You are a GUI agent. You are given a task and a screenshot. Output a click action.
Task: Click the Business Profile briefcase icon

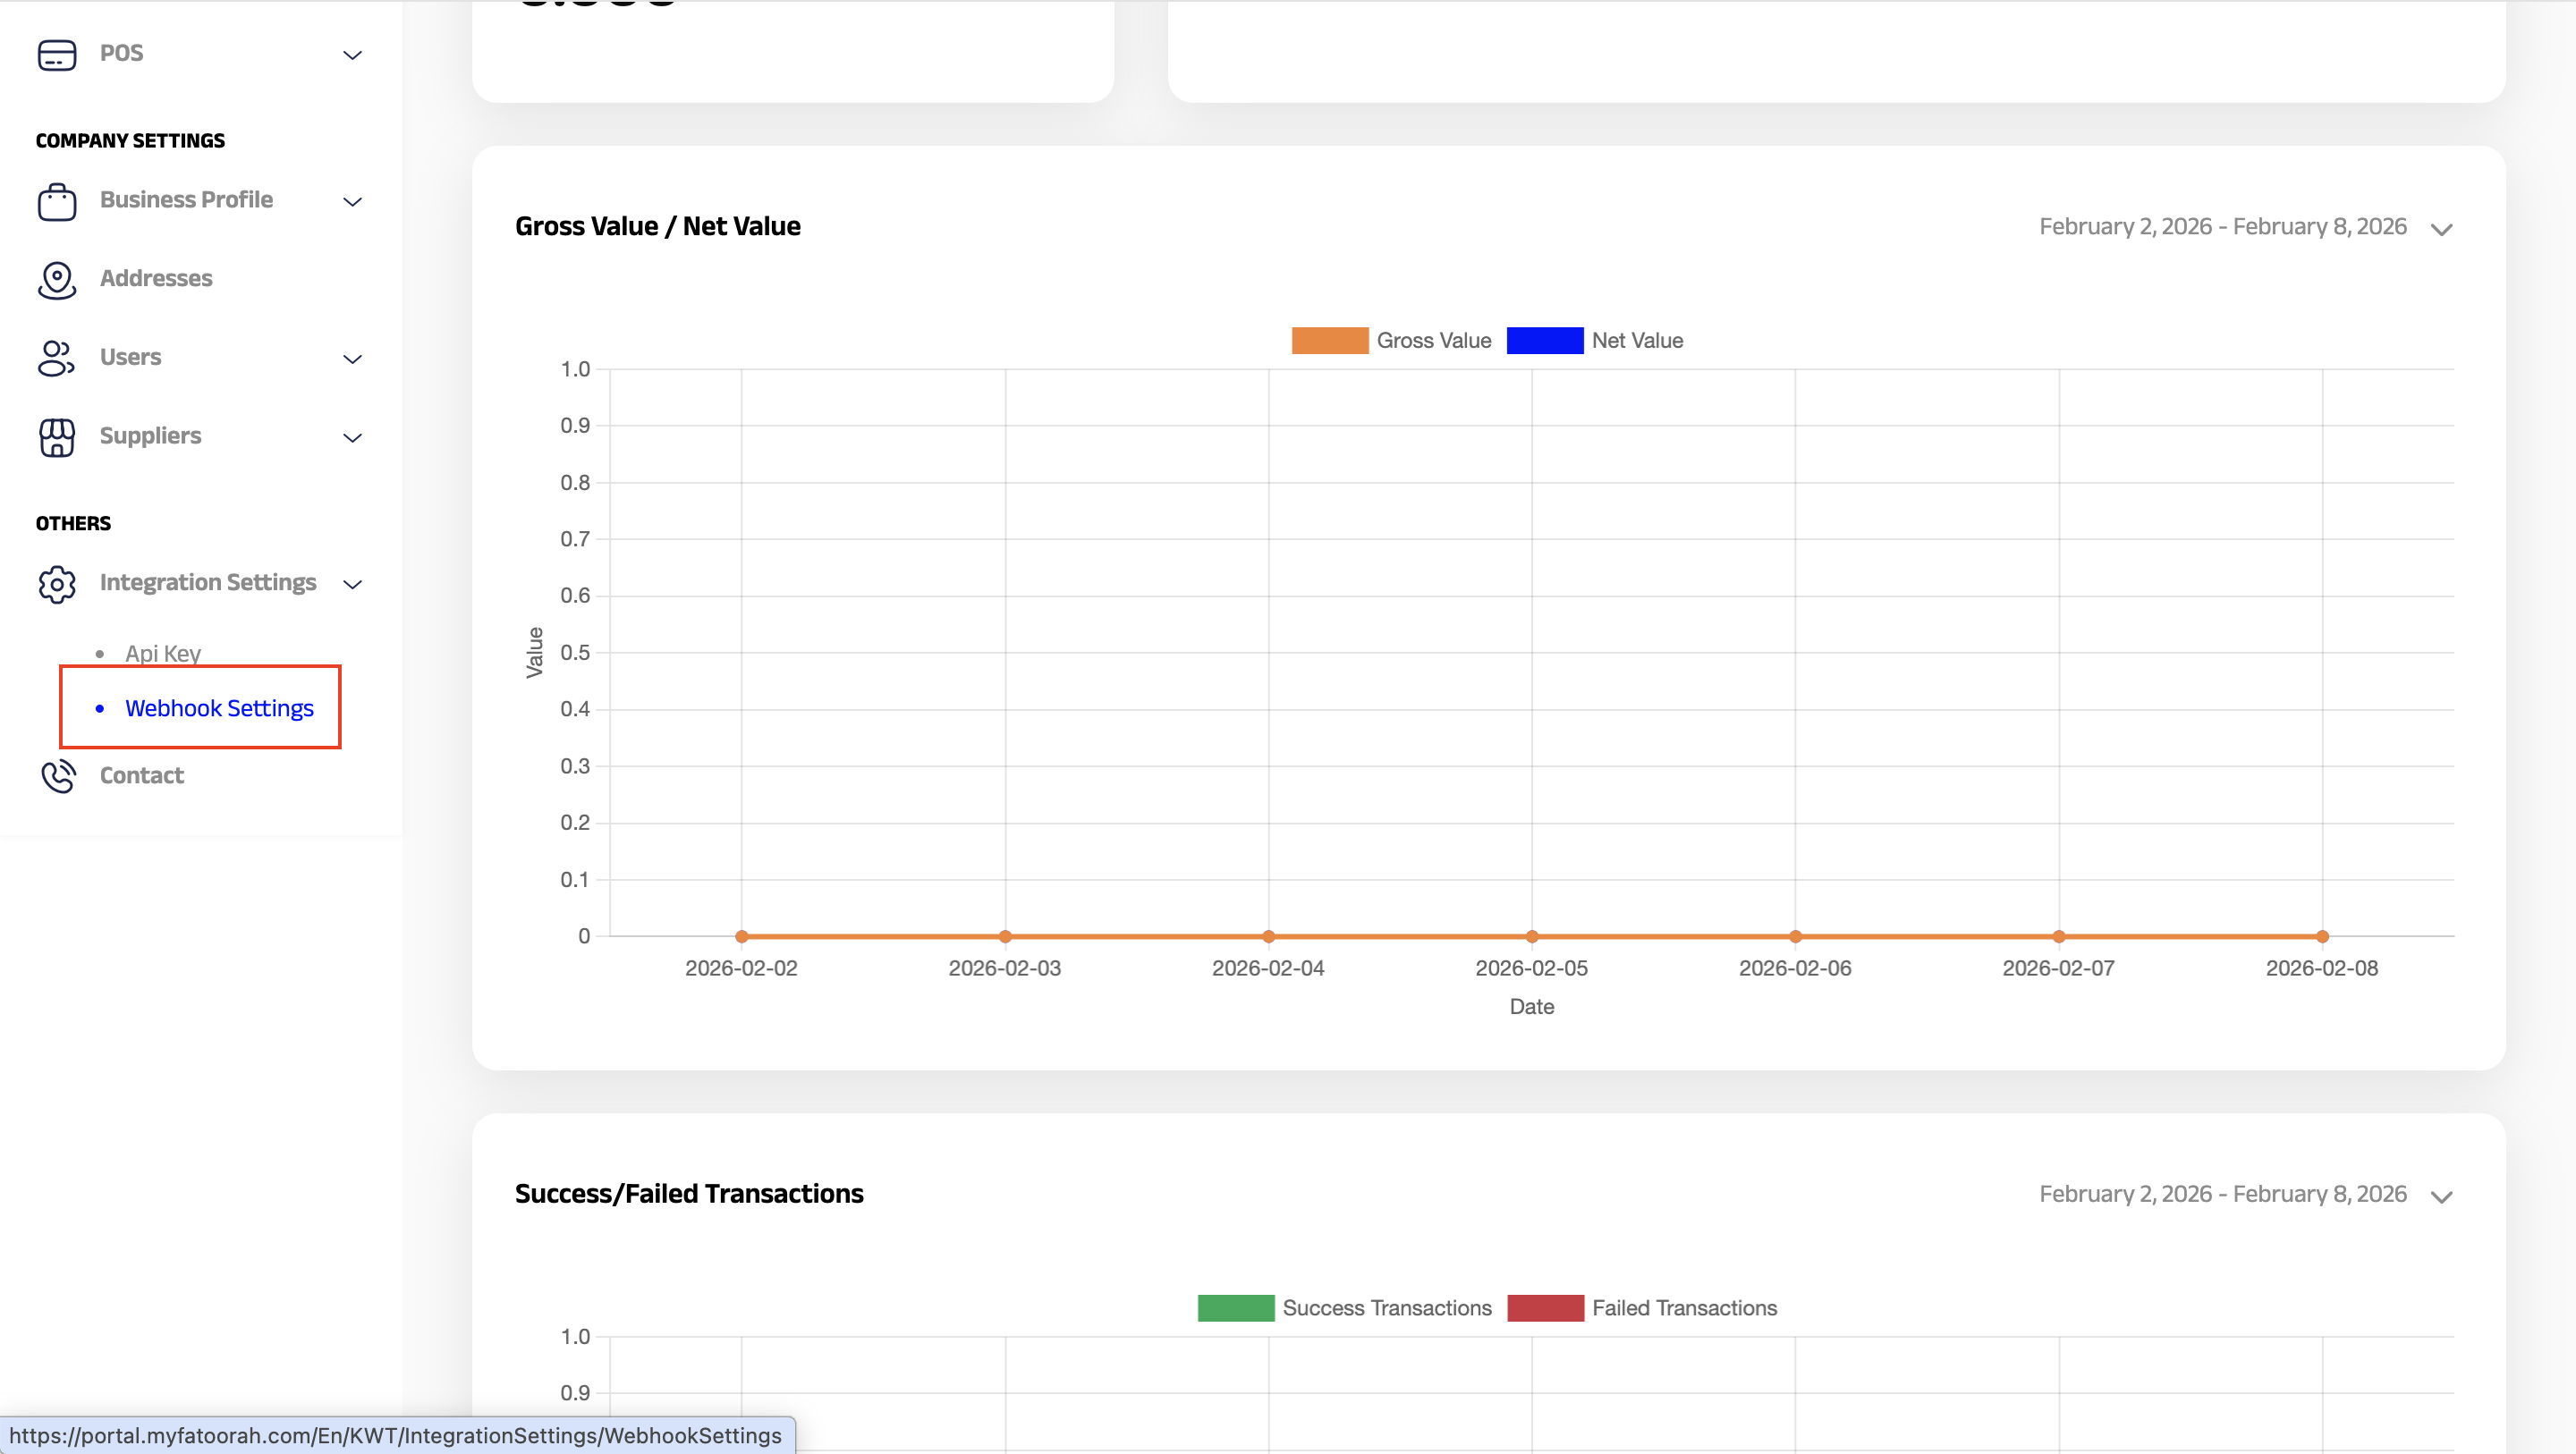pyautogui.click(x=56, y=201)
